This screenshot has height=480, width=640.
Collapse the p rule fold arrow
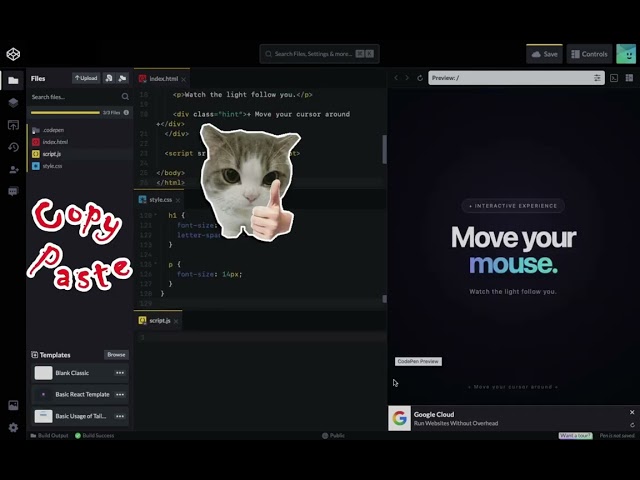tap(155, 264)
